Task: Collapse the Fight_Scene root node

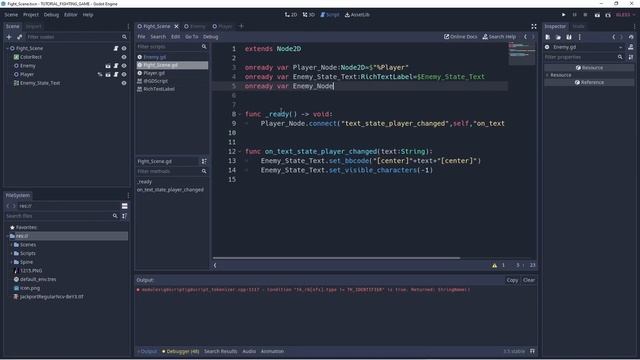Action: [7, 48]
